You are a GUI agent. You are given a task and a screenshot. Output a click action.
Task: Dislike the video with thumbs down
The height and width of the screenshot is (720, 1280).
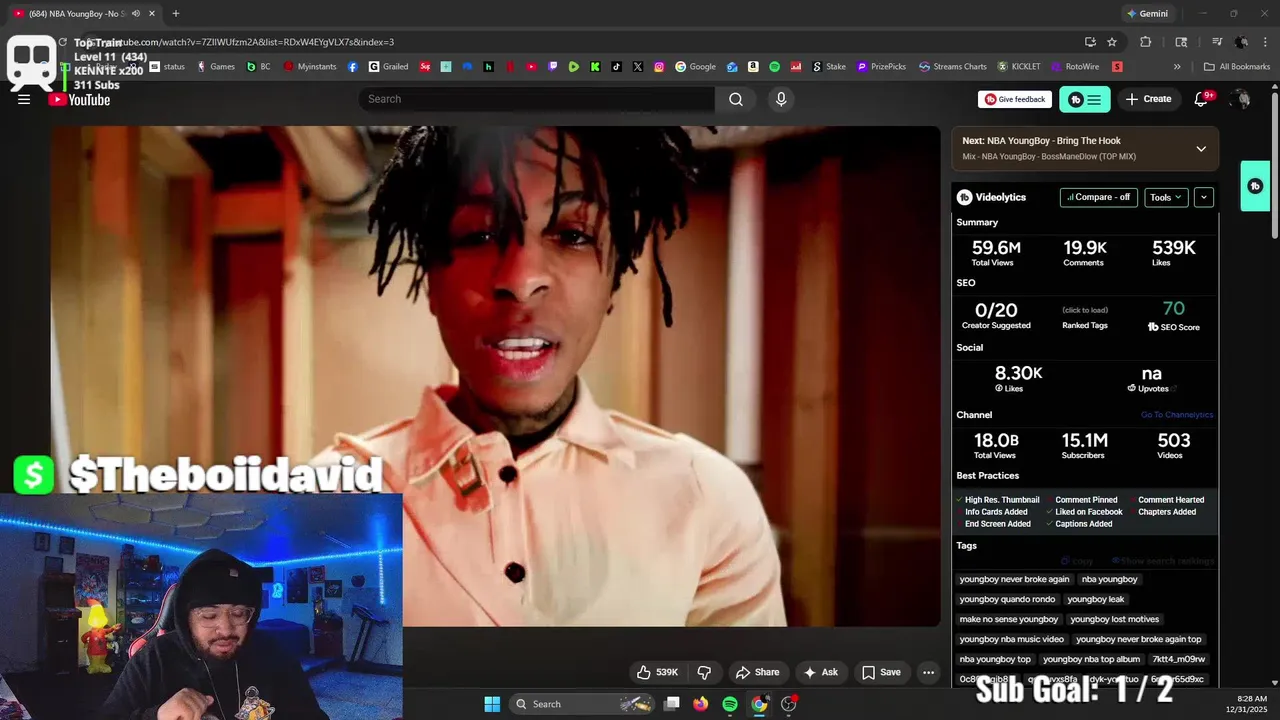click(x=704, y=672)
